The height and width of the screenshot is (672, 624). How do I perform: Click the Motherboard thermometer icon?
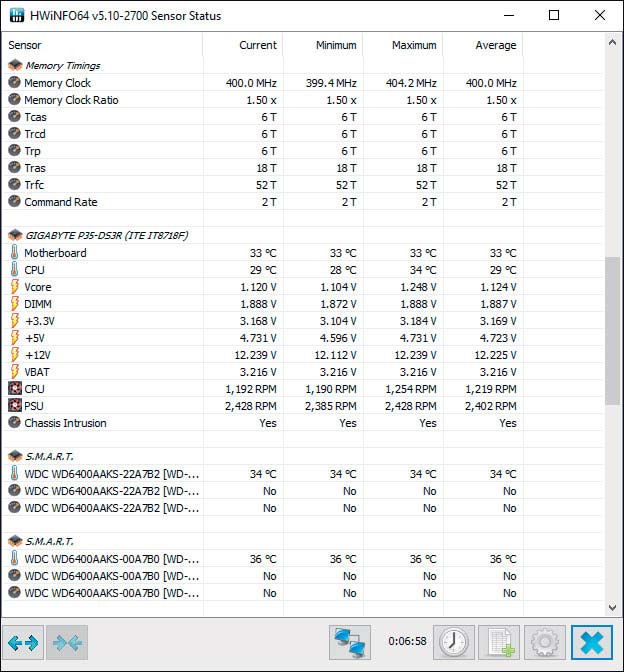[15, 252]
